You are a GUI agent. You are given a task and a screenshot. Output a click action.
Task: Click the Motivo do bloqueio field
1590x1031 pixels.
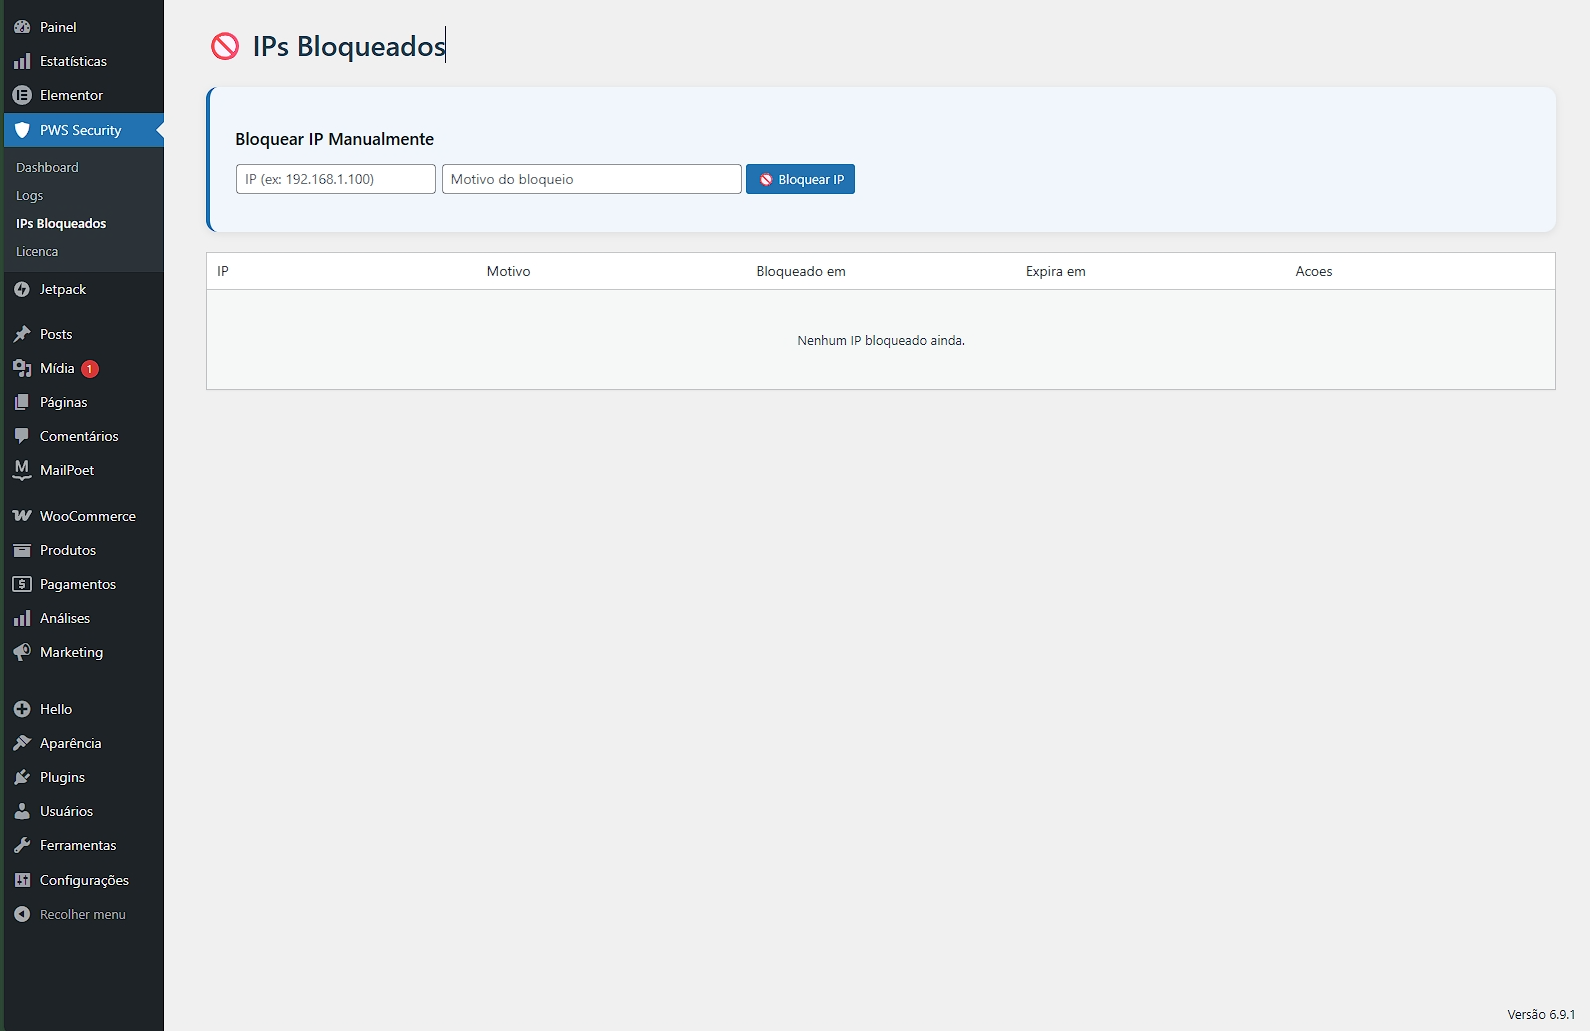(x=591, y=179)
